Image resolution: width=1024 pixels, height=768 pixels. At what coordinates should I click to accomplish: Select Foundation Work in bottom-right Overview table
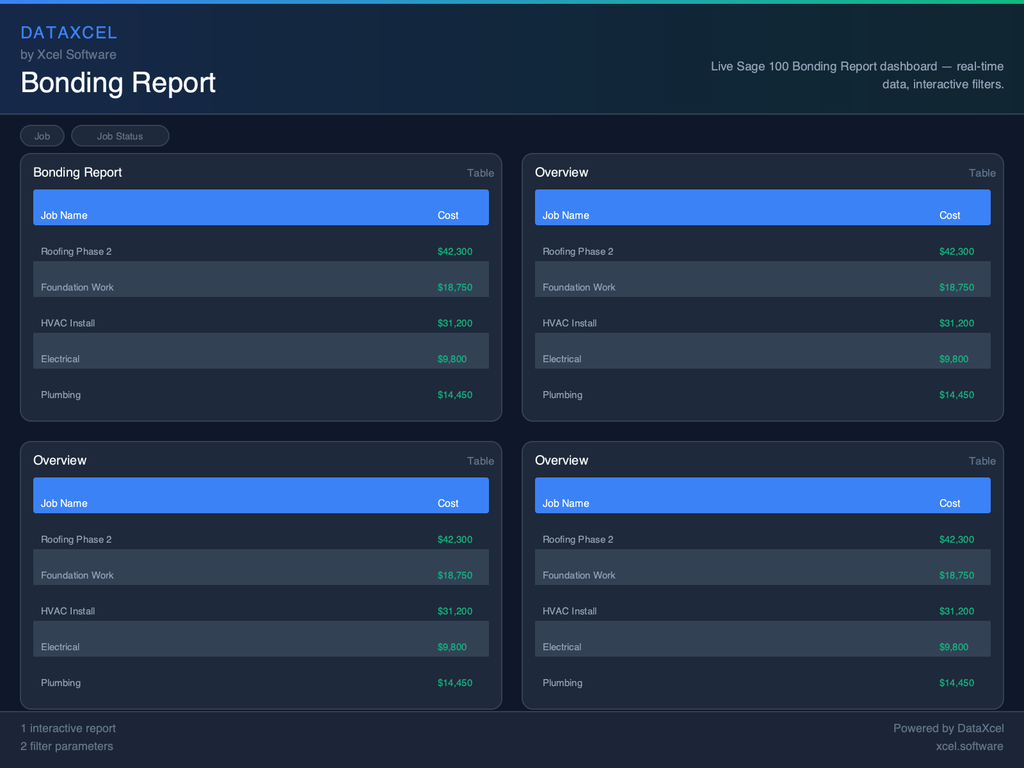(x=579, y=575)
